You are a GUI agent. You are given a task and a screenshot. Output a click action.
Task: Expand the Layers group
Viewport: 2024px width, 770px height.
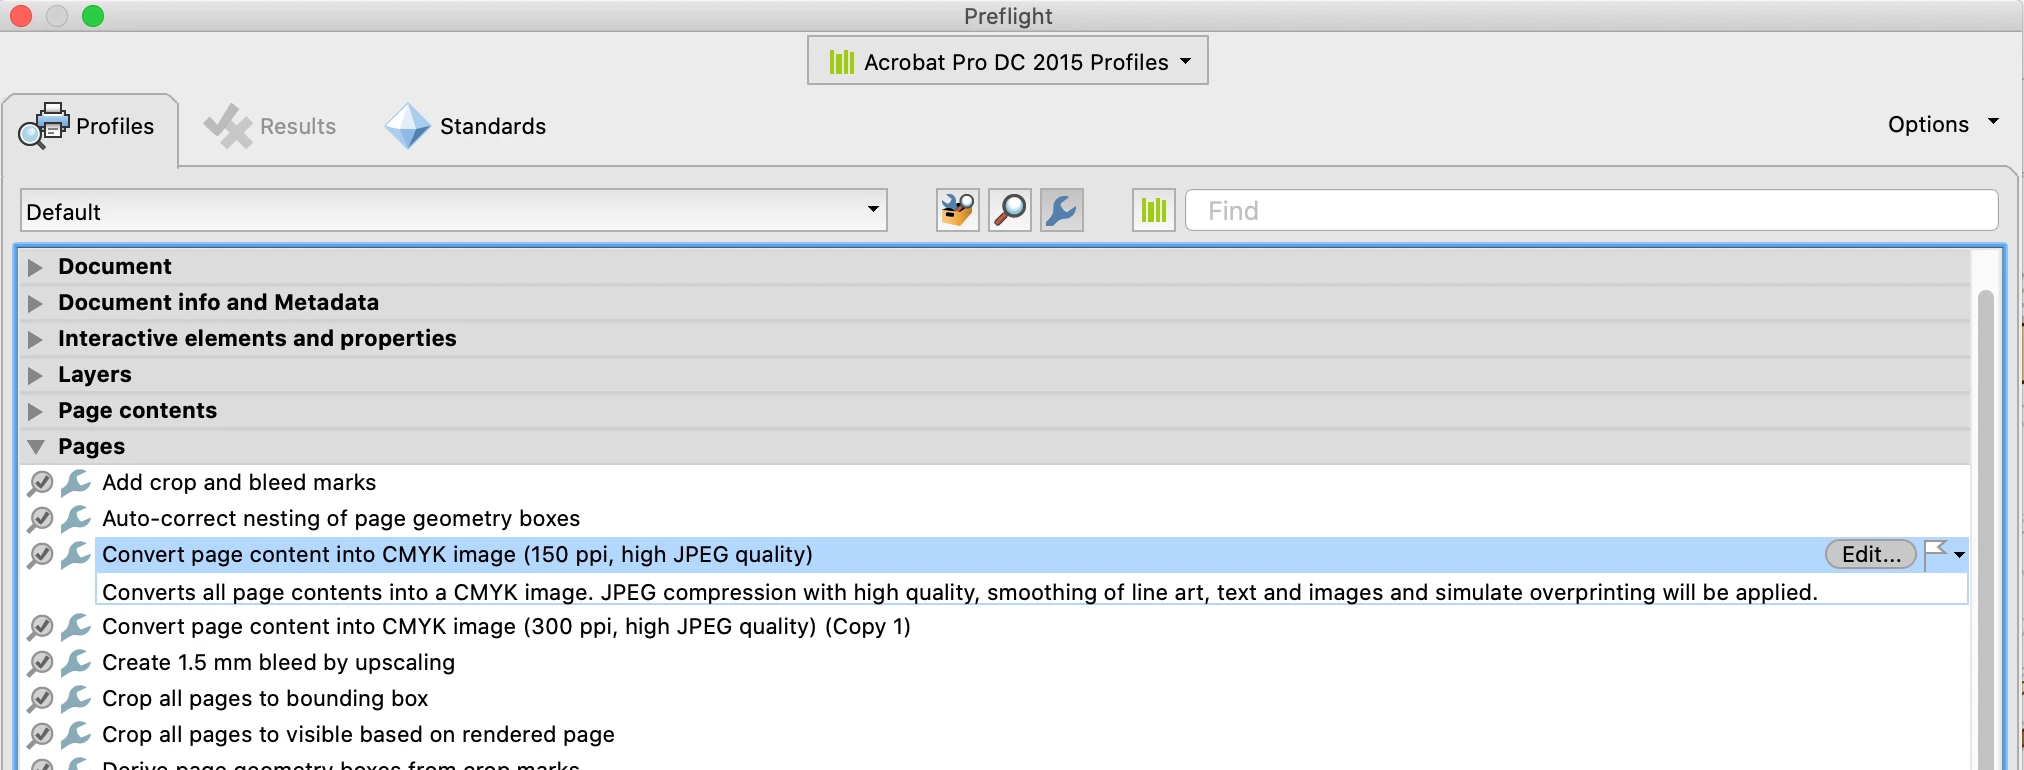(x=36, y=375)
